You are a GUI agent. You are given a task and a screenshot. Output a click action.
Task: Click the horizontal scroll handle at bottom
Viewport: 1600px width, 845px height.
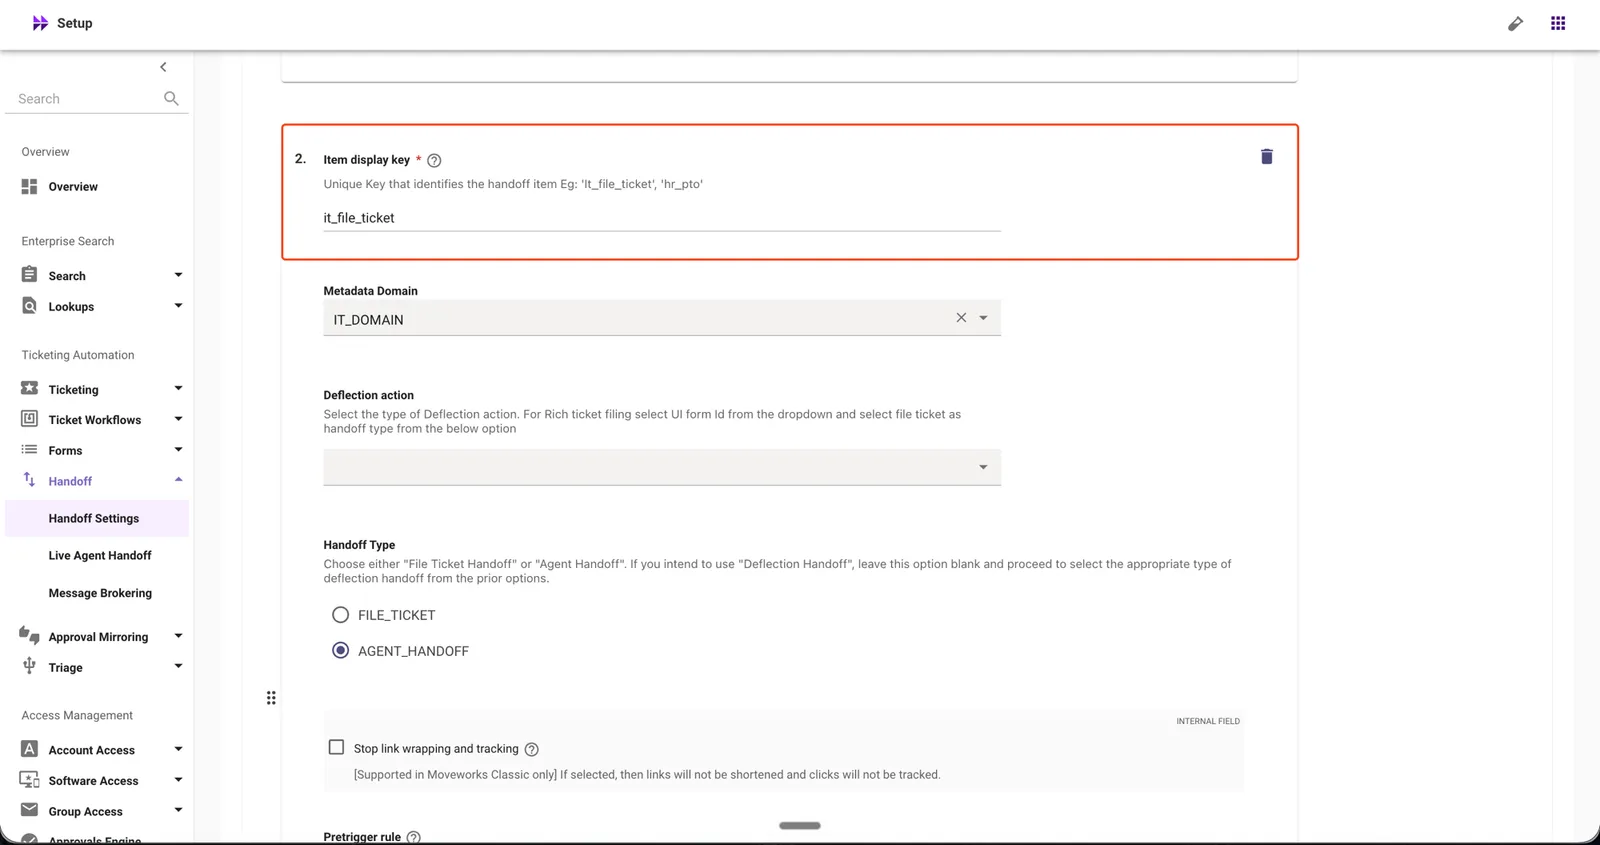pyautogui.click(x=800, y=826)
